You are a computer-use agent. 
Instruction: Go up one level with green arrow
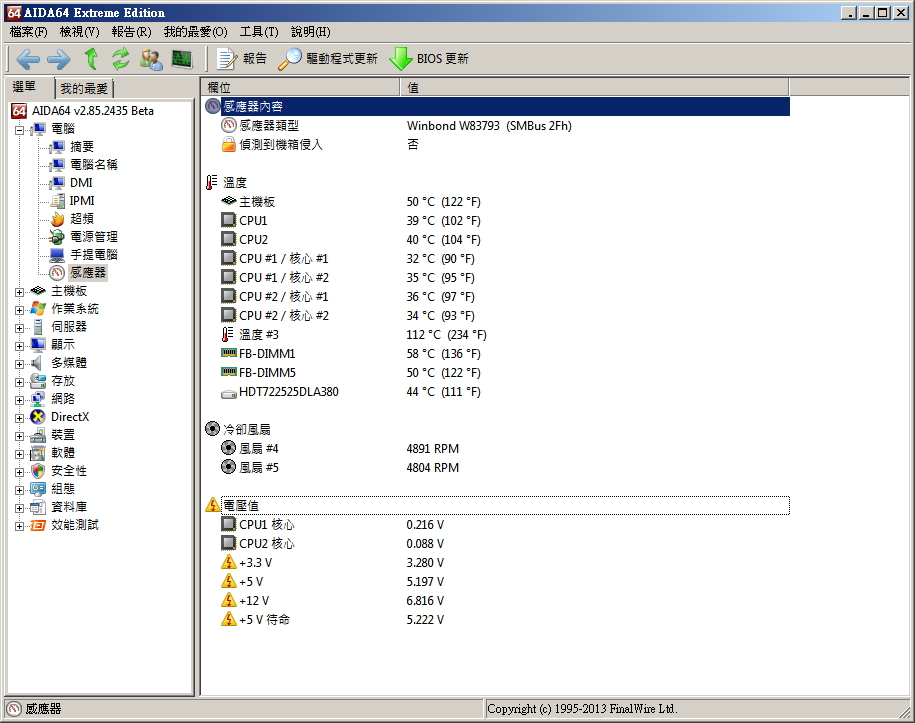[91, 59]
